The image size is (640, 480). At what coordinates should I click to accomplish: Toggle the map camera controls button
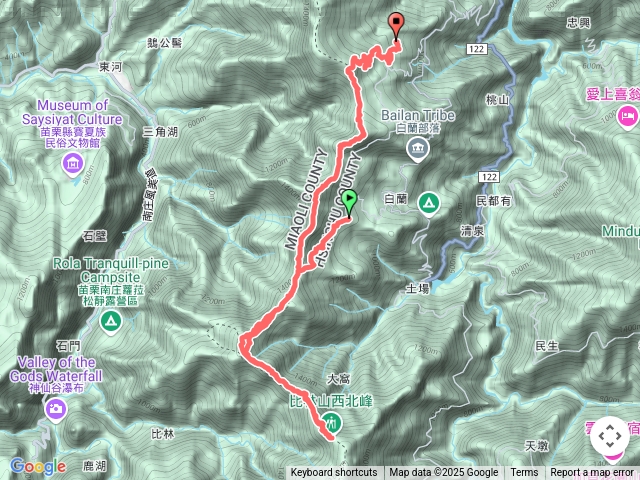coord(610,436)
